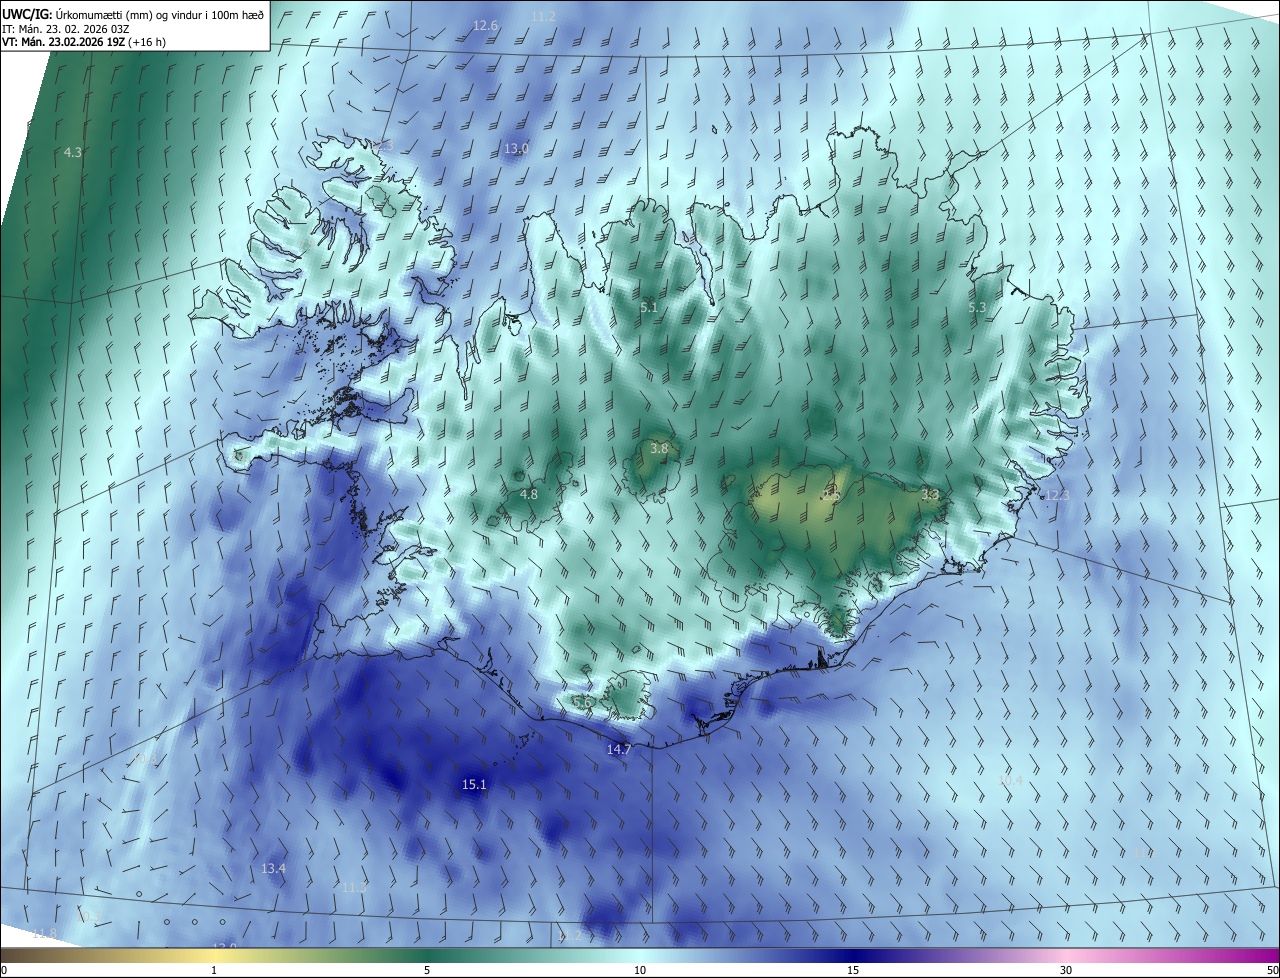Click the 4.8 value in west-central Iceland
Screen dimensions: 1280x978
click(x=529, y=494)
